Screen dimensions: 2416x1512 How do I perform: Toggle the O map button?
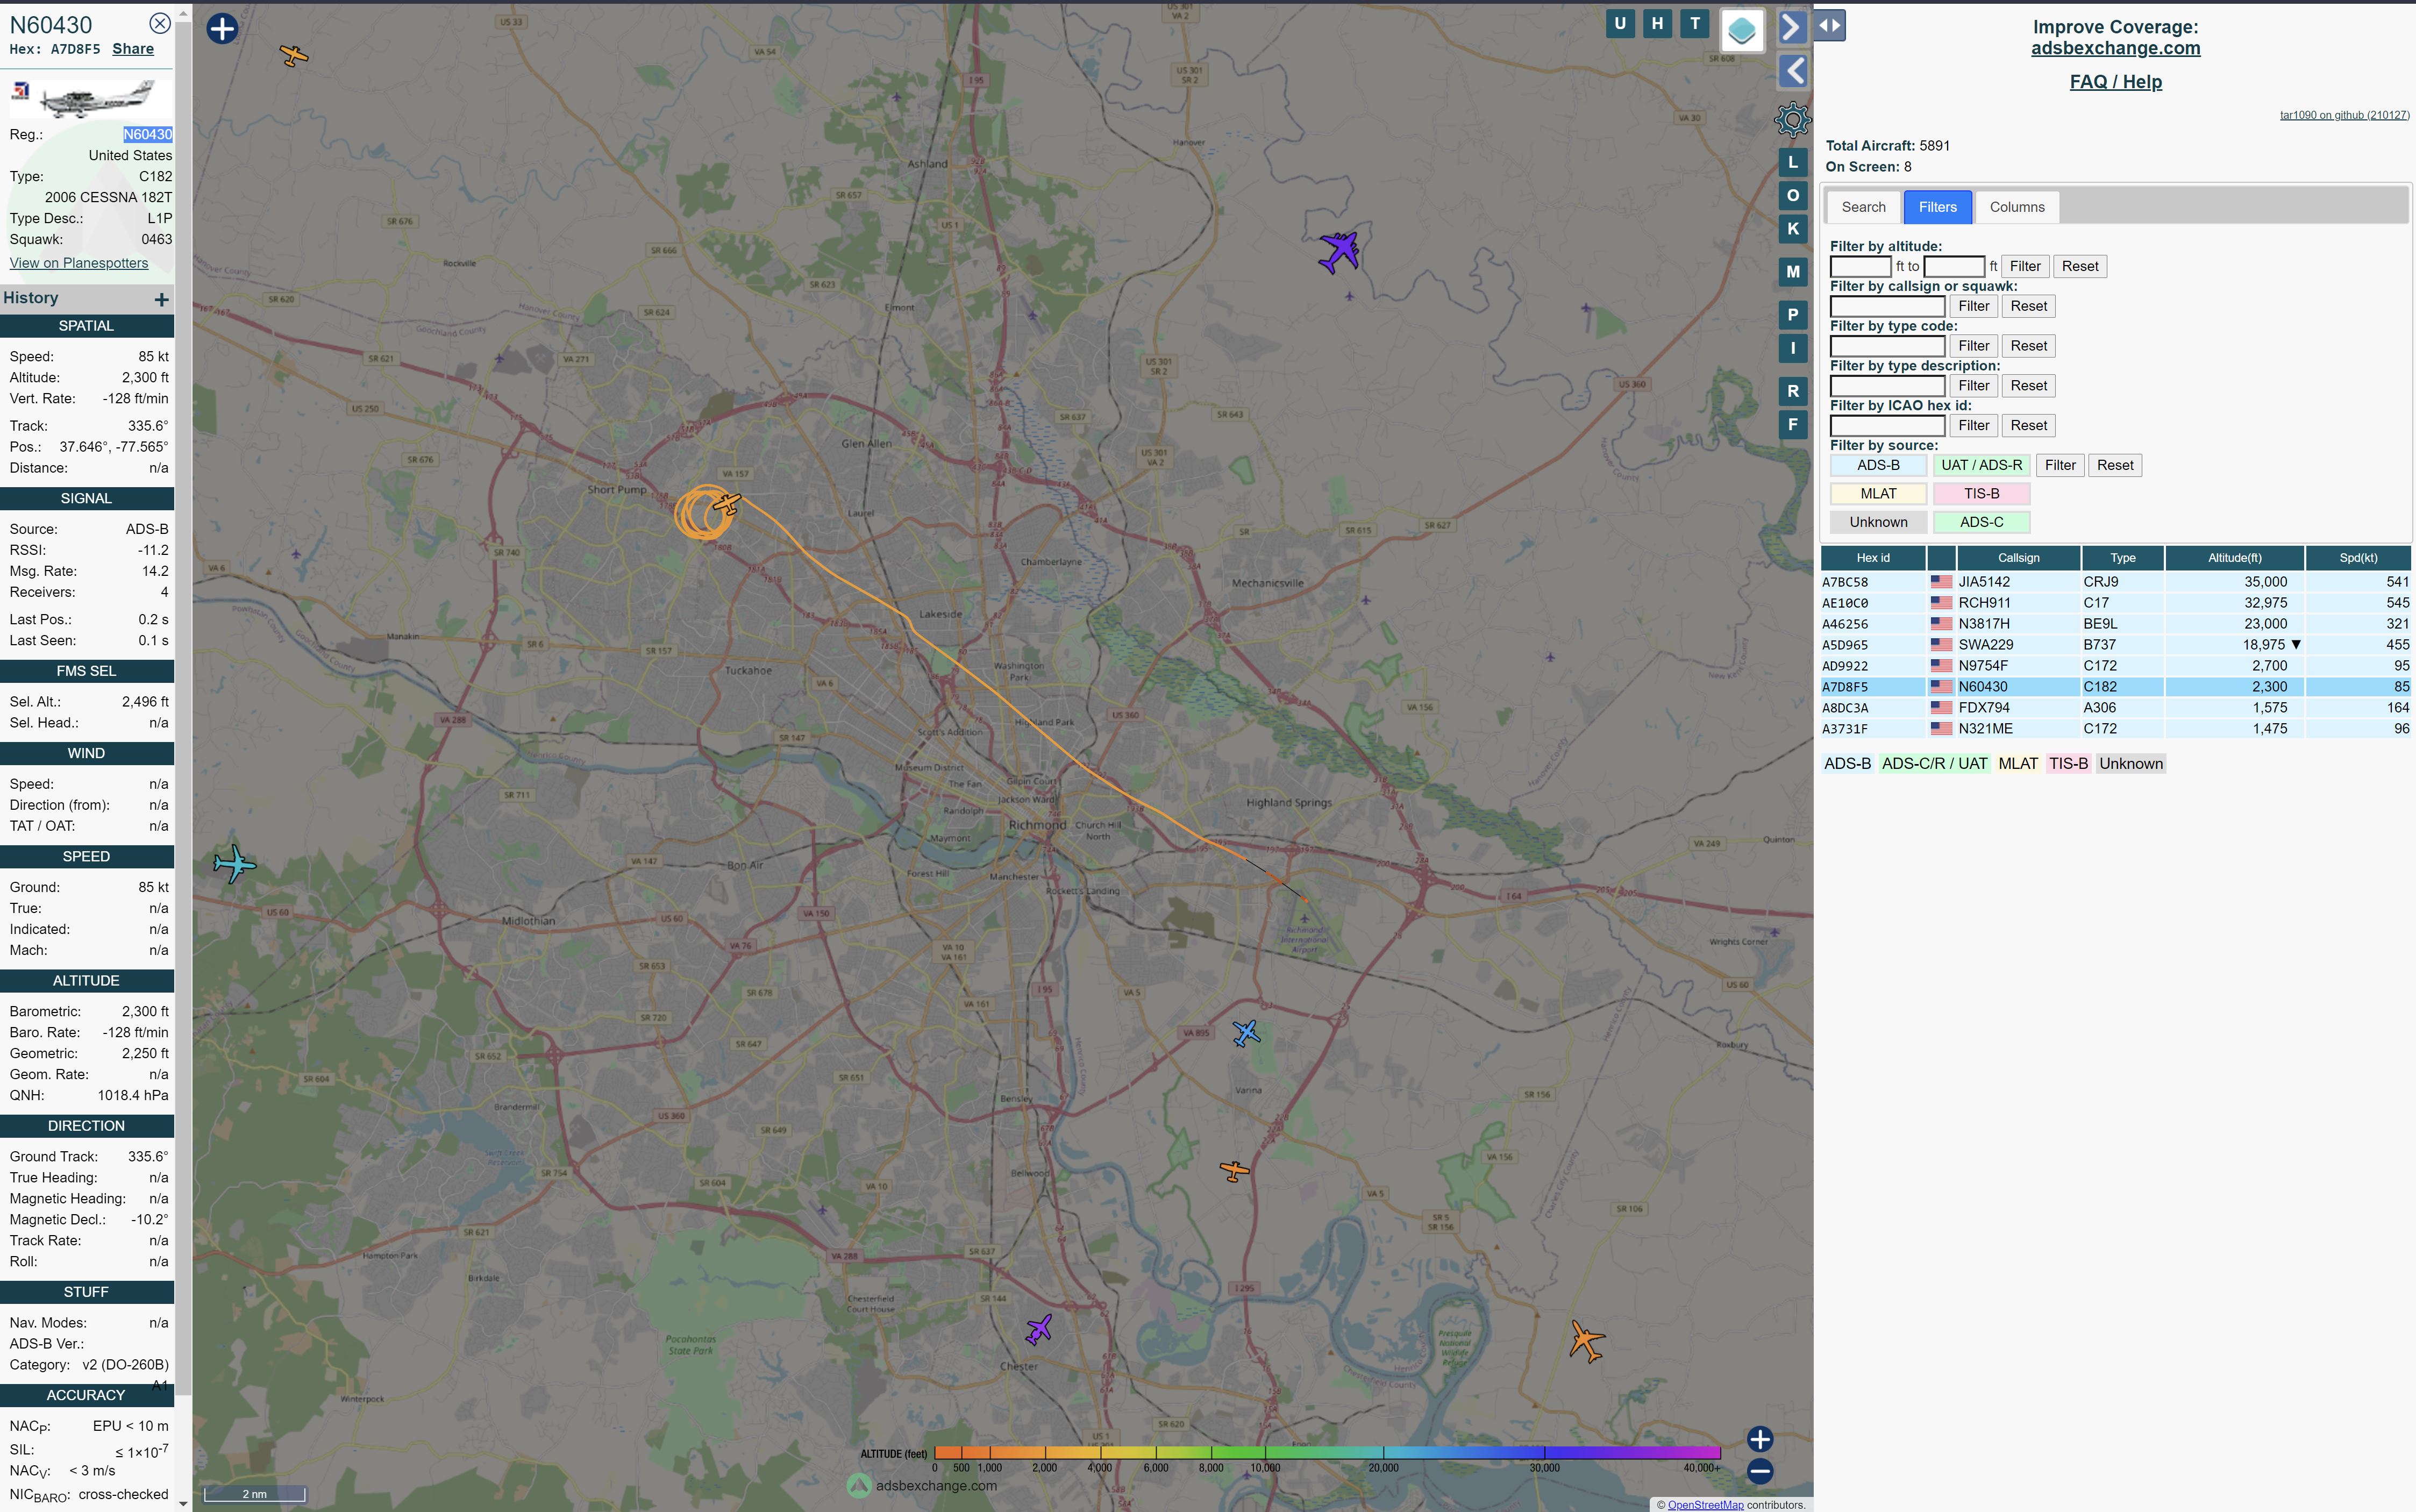1792,196
